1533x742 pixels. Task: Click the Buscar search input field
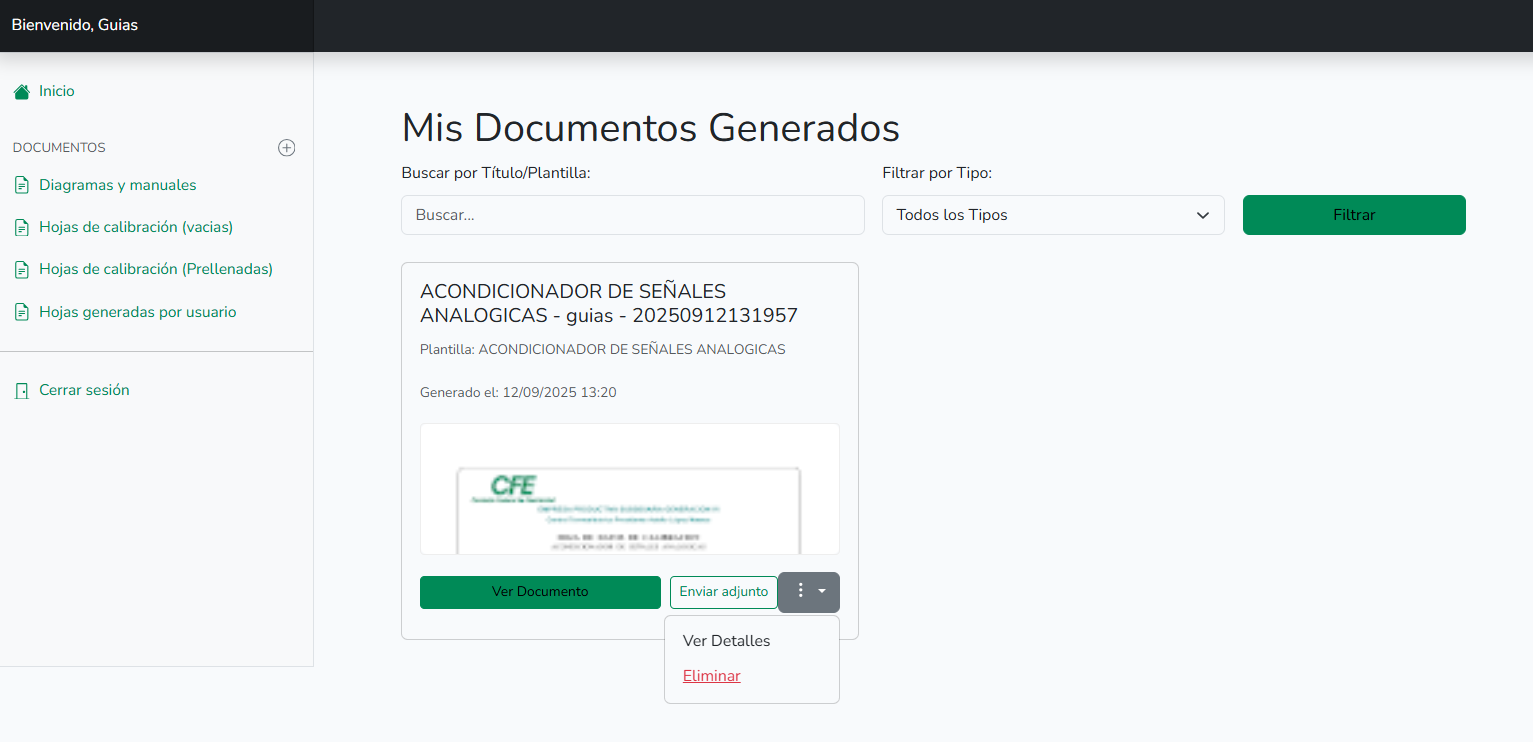[x=632, y=215]
